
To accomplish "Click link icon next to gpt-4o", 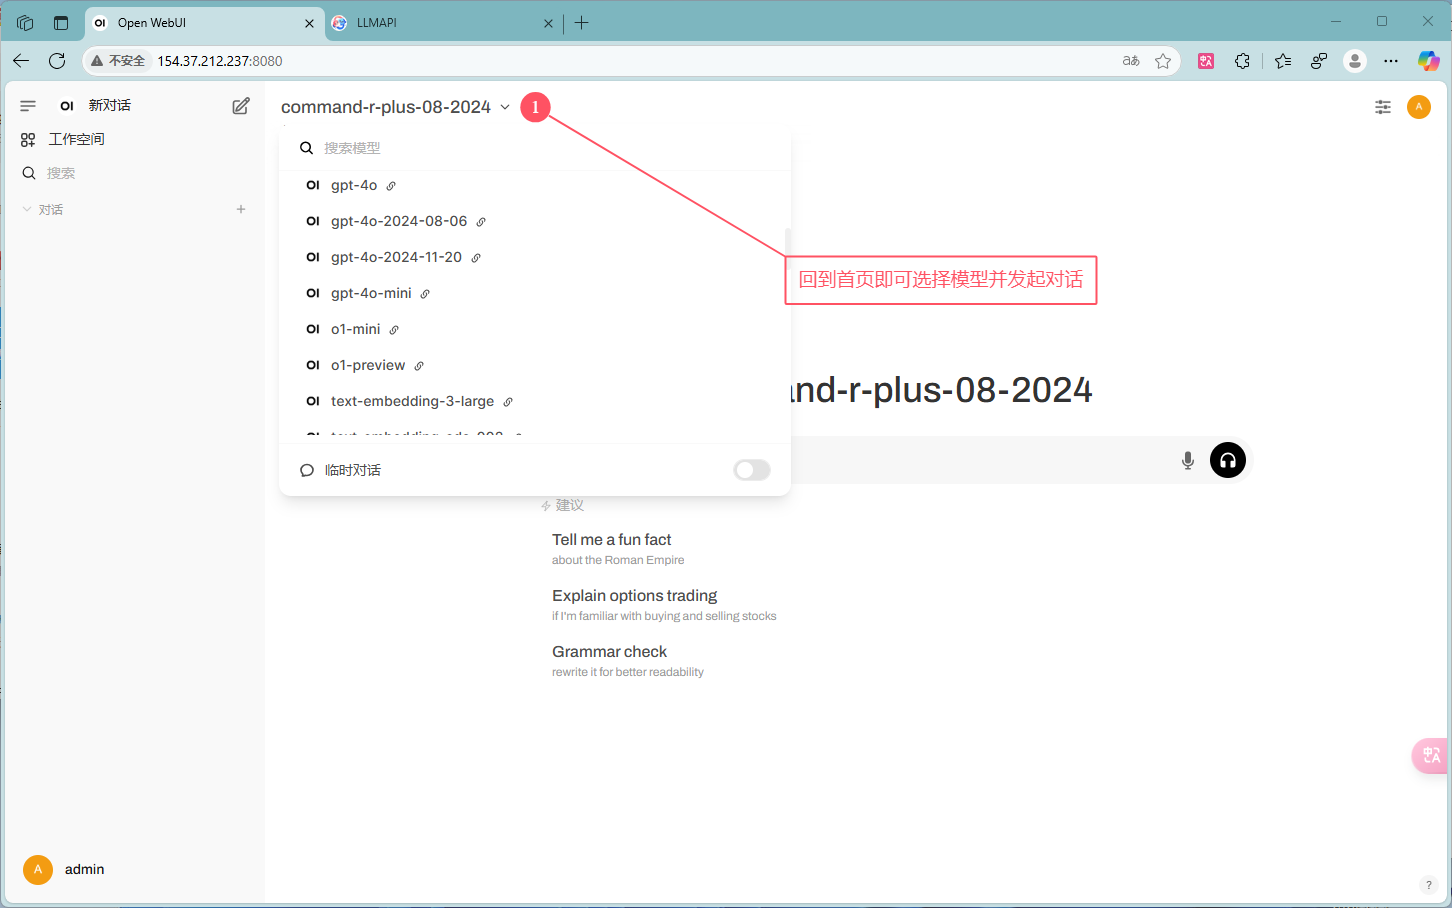I will [x=391, y=186].
